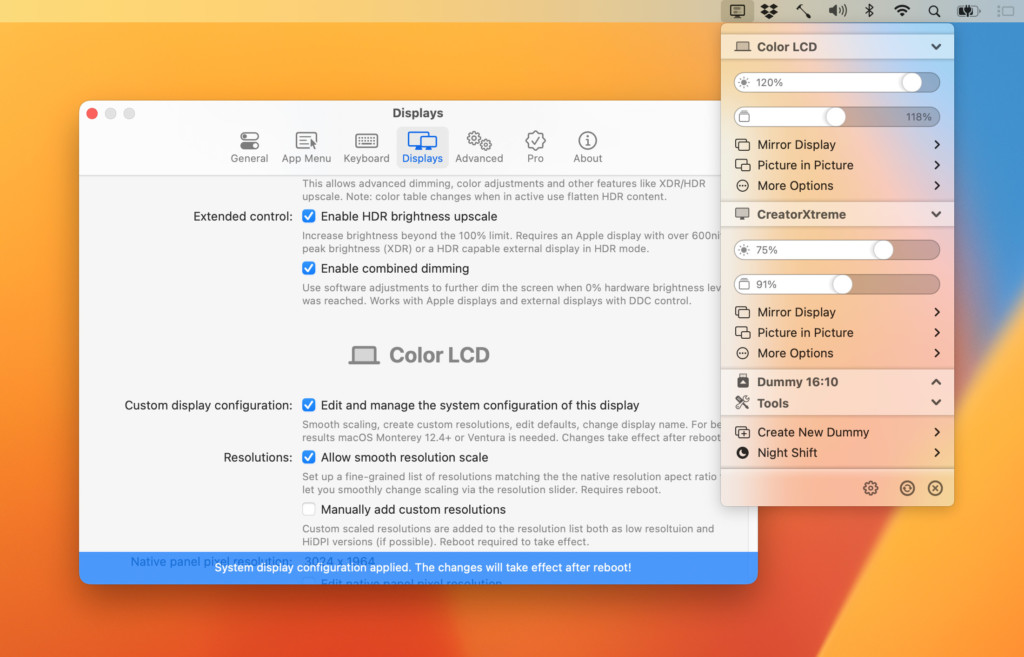Screen dimensions: 1024x657
Task: Open Create New Dummy submenu
Action: [x=837, y=432]
